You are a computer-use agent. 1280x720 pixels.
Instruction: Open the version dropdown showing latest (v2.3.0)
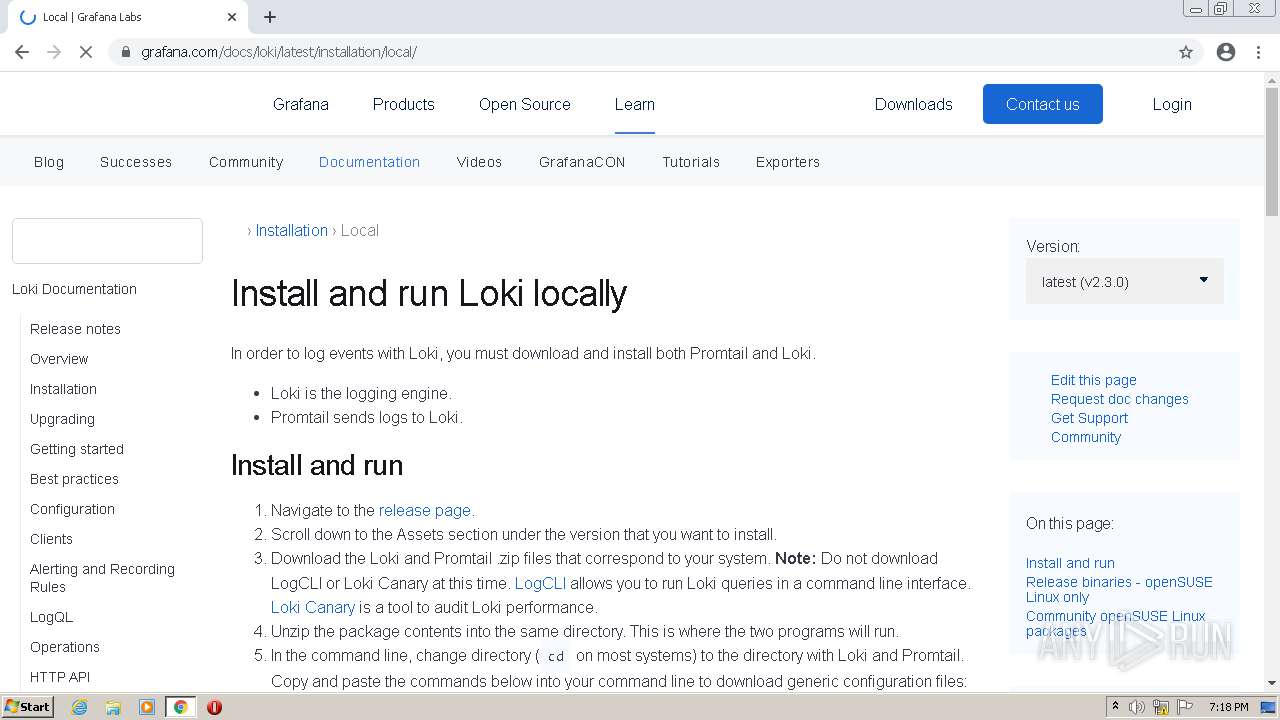1125,282
